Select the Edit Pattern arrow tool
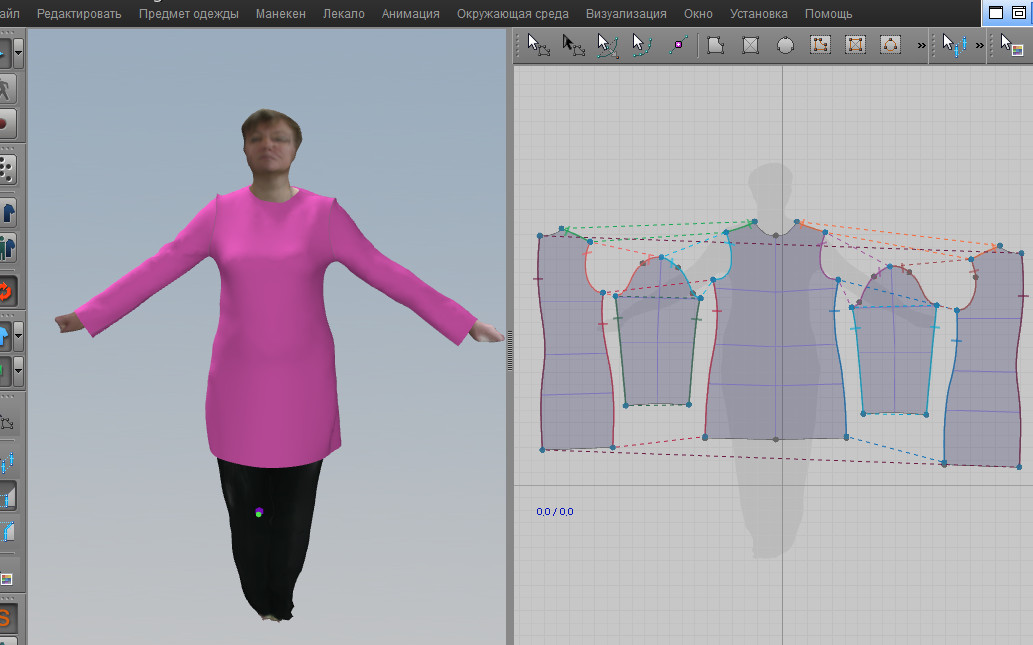This screenshot has height=645, width=1033. [x=538, y=45]
